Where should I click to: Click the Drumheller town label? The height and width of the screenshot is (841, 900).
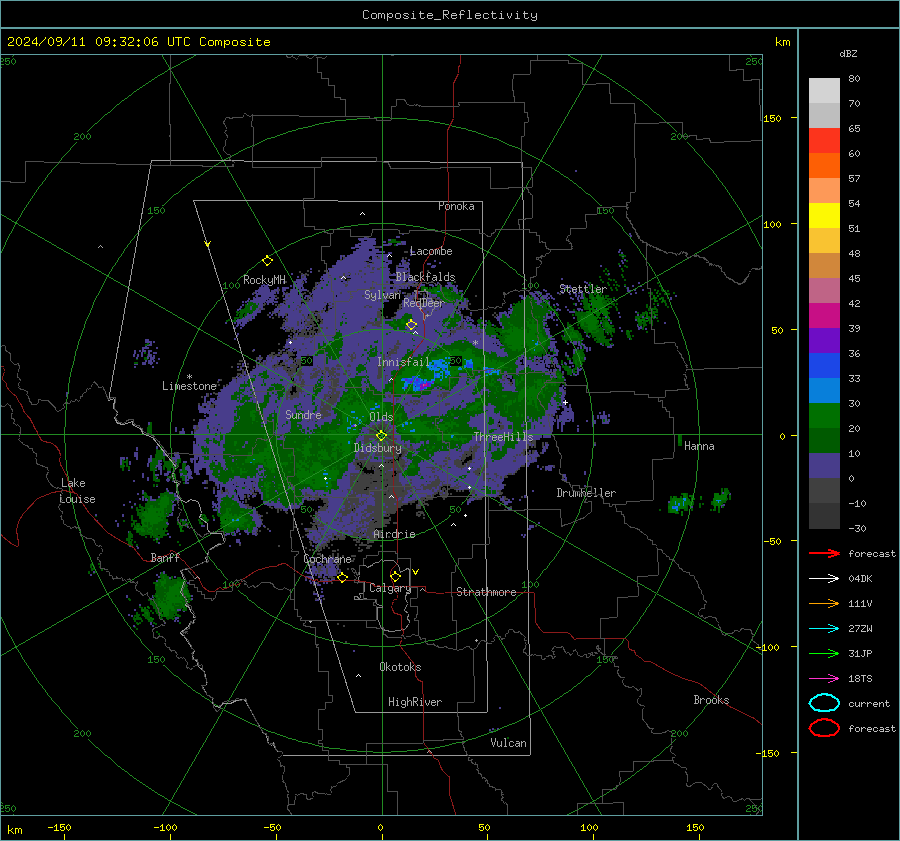(586, 493)
